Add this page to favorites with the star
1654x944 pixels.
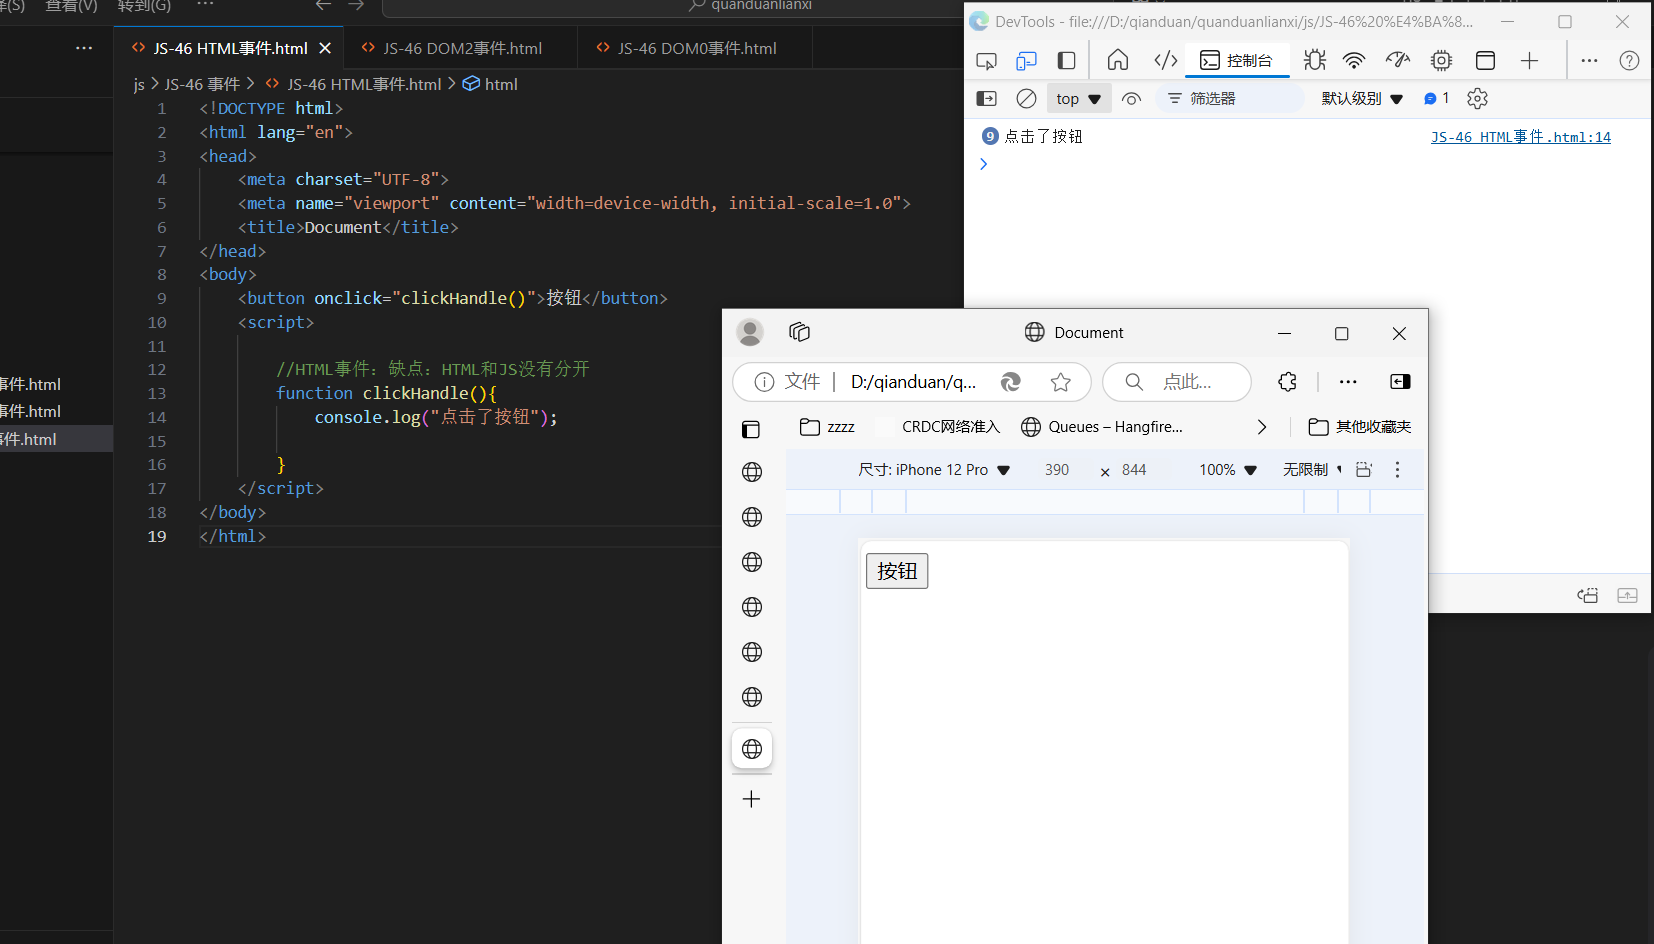coord(1061,382)
